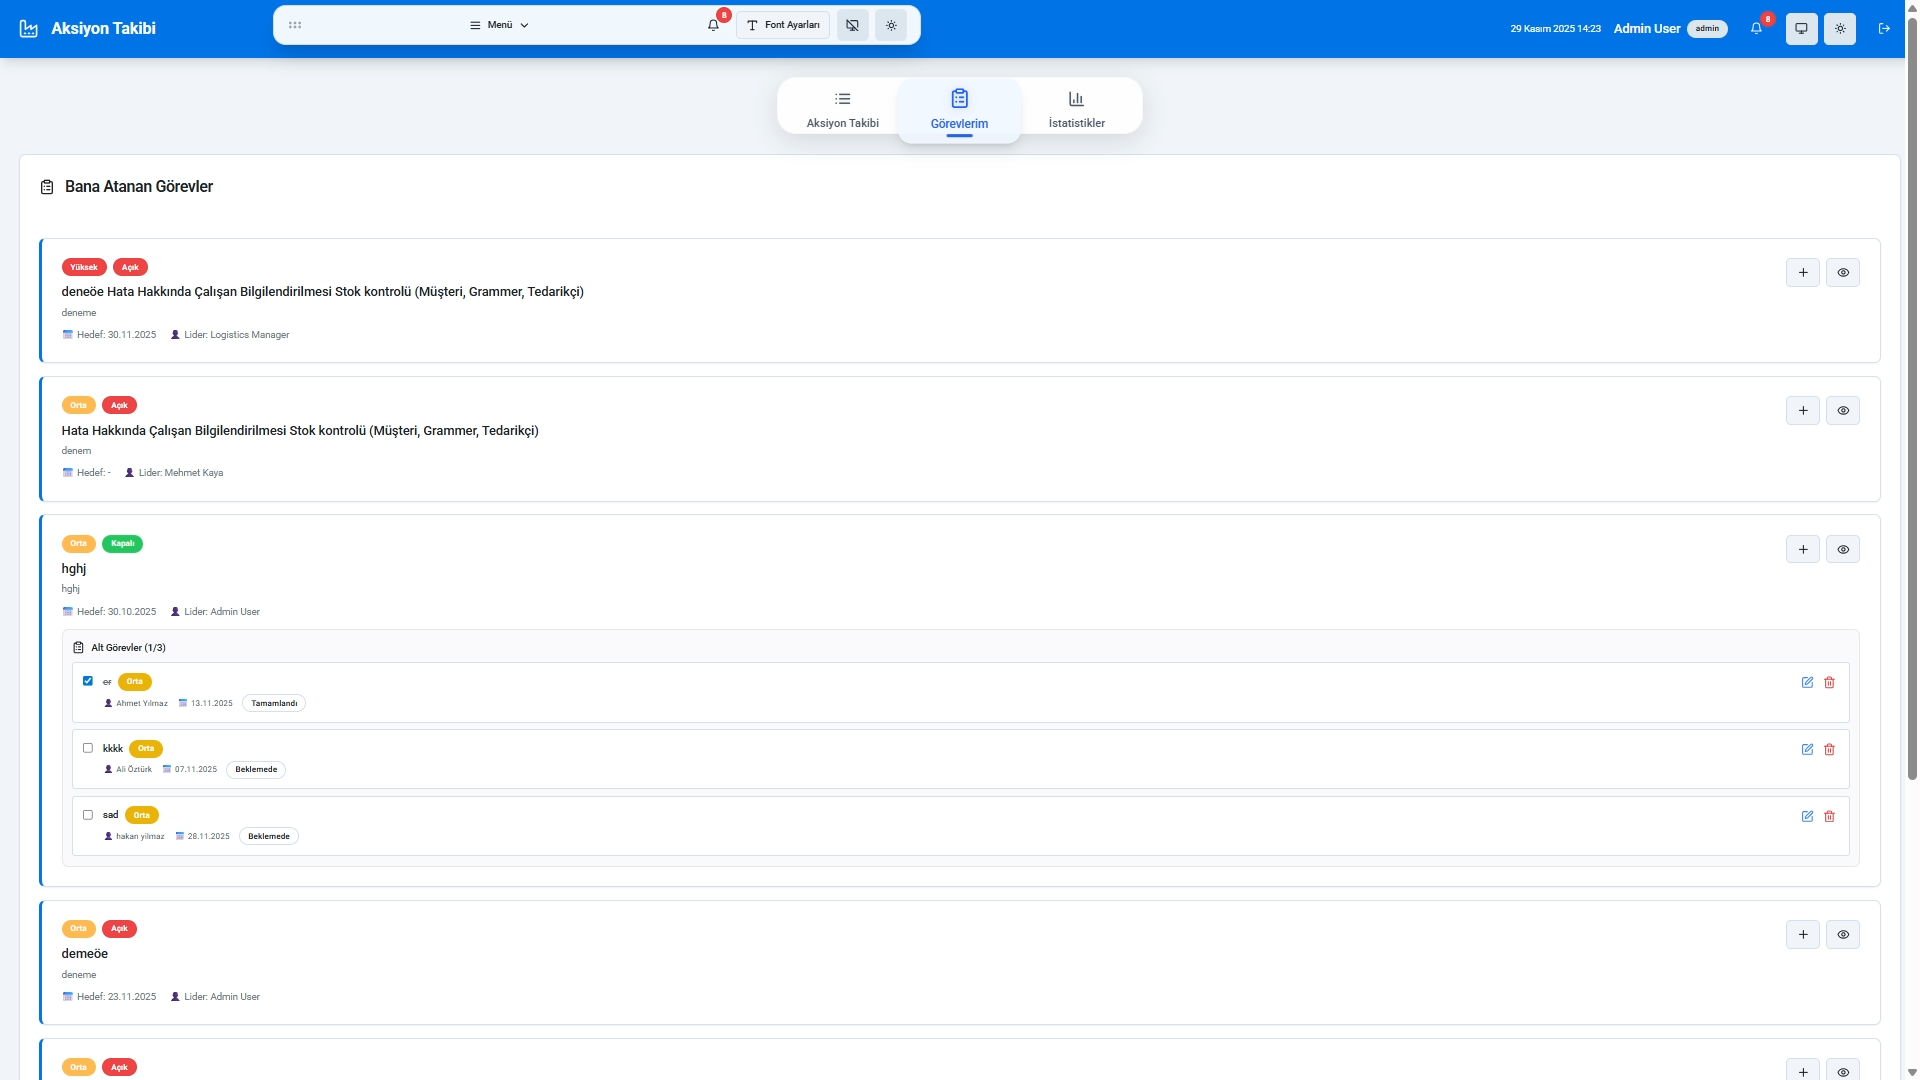Screen dimensions: 1920x1080
Task: Switch to the İstatistikler tab
Action: 1076,108
